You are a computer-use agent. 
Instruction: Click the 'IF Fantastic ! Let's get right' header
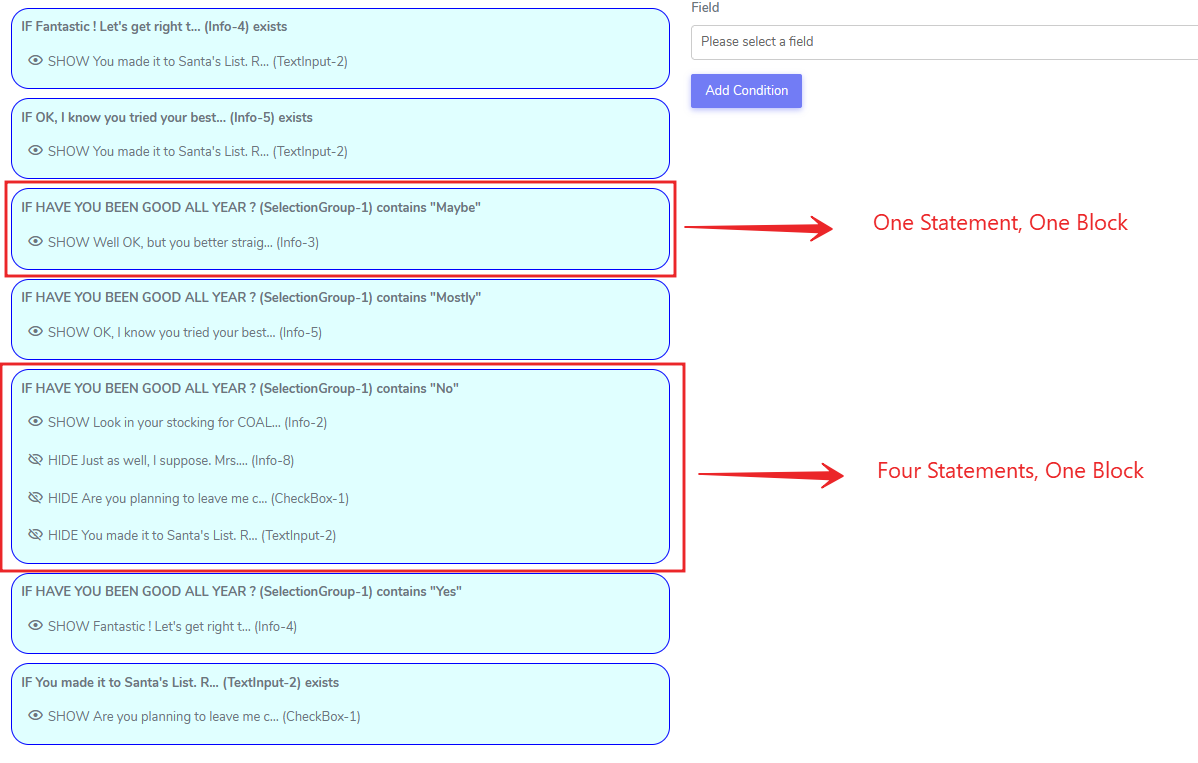tap(154, 26)
